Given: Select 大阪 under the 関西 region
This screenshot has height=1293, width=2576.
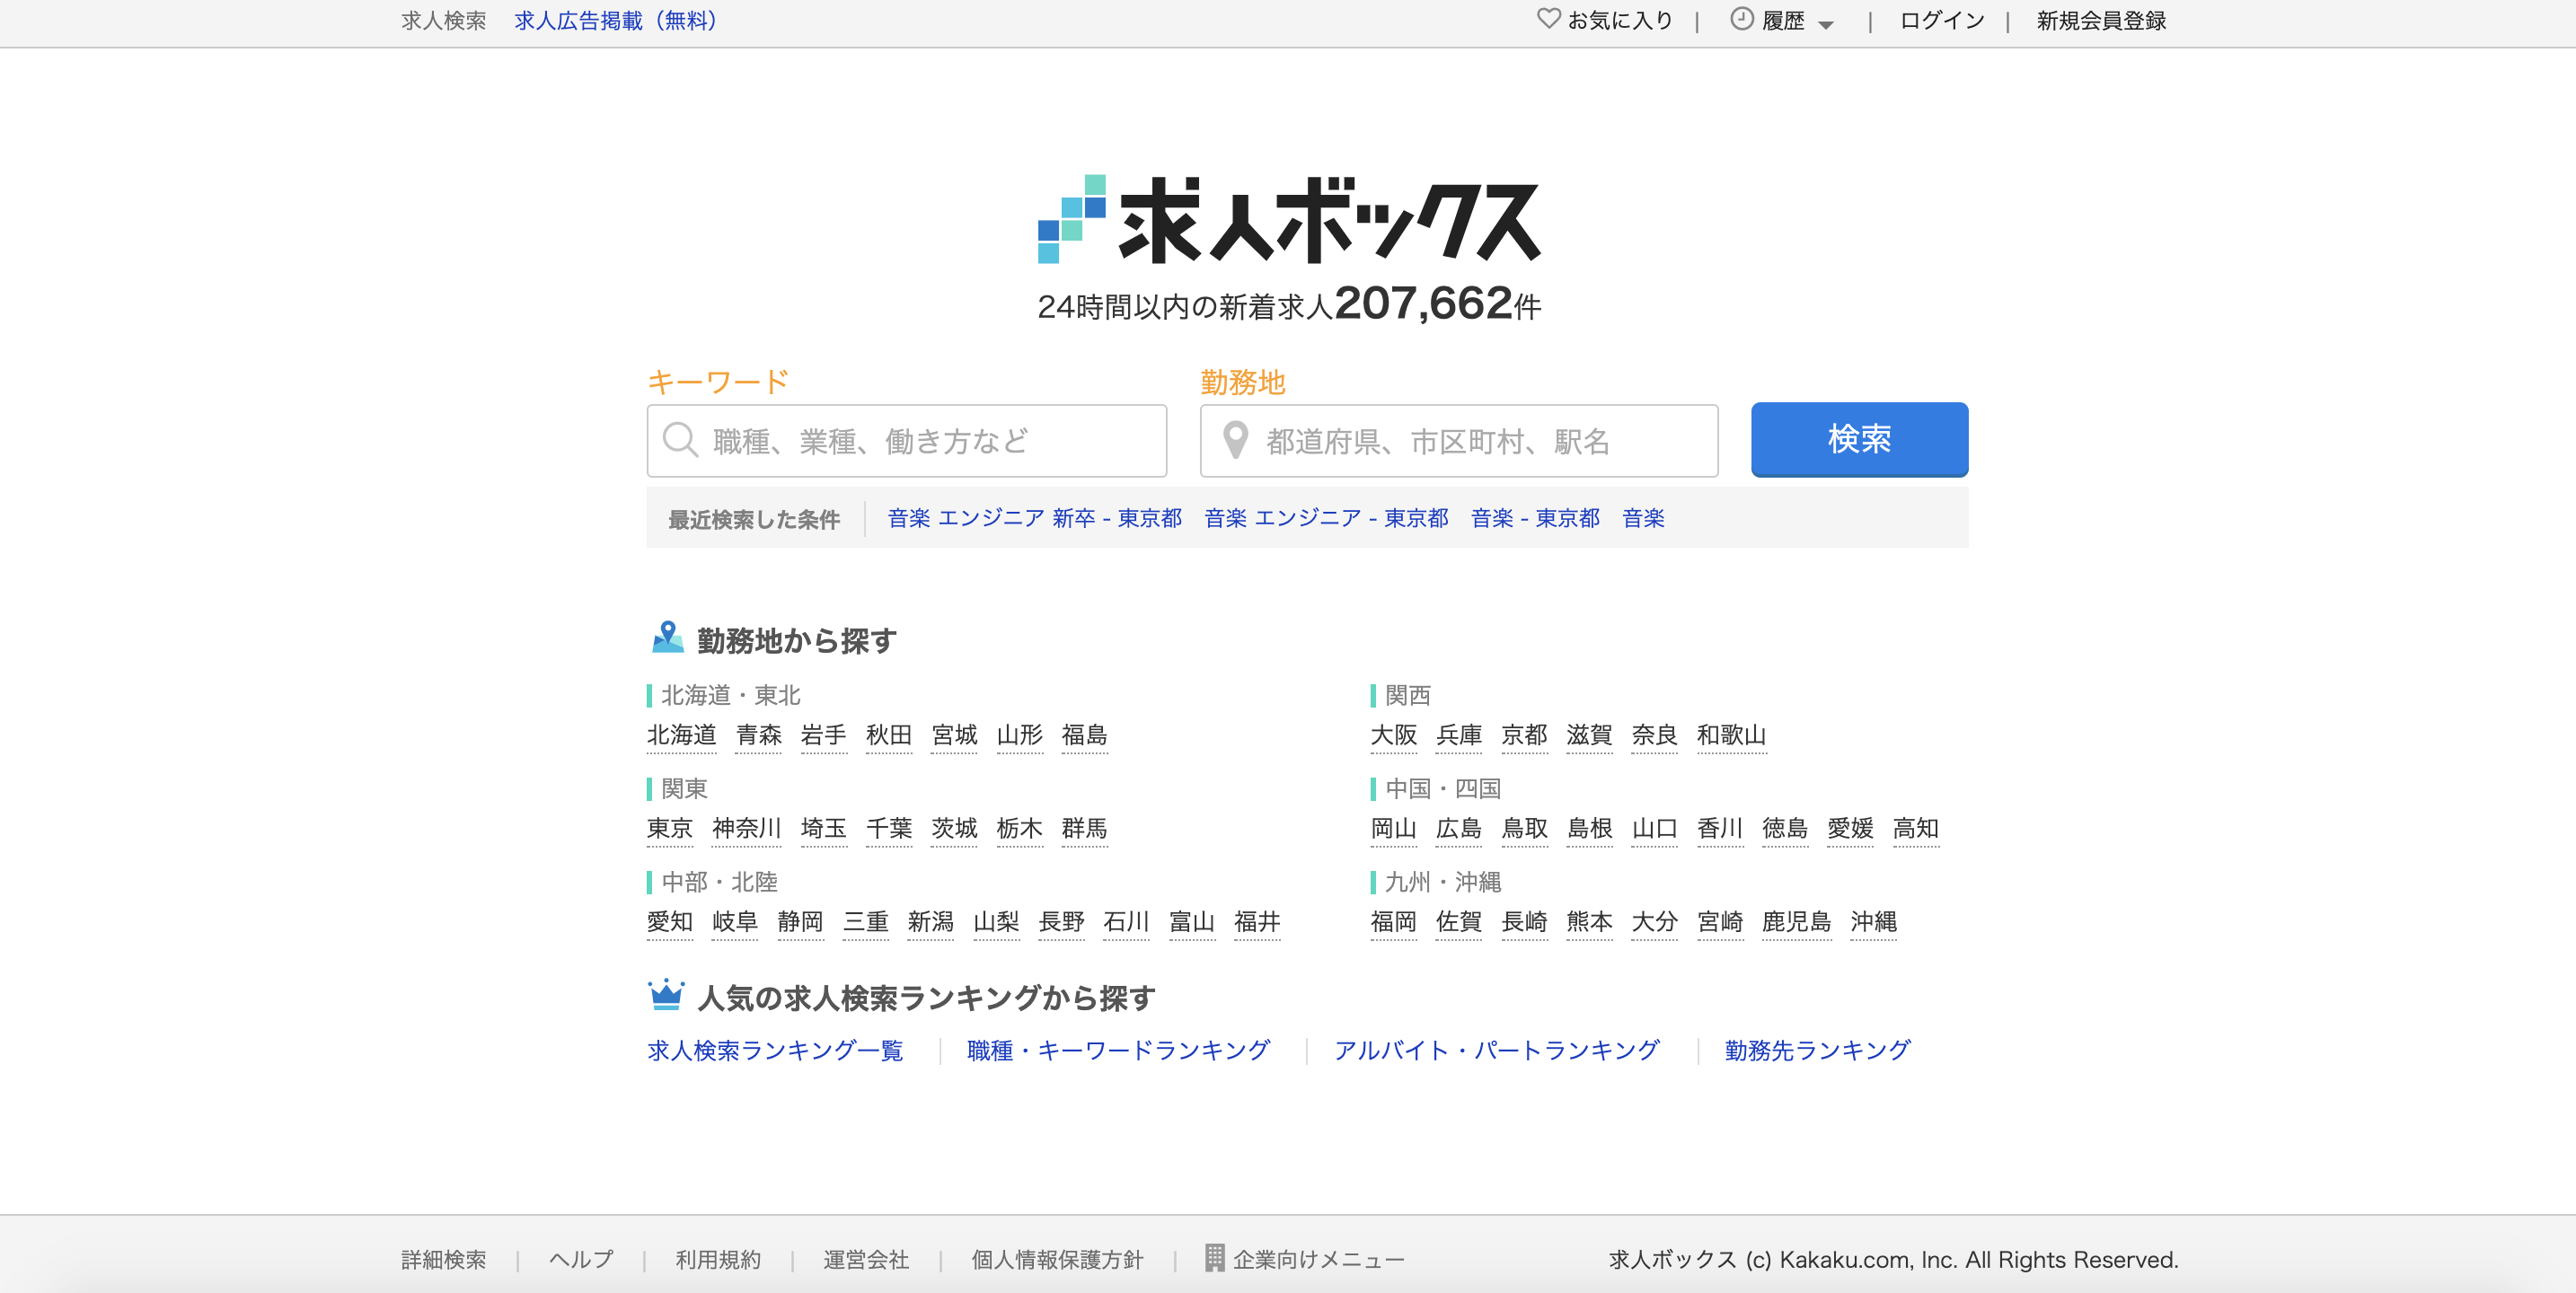Looking at the screenshot, I should tap(1393, 735).
